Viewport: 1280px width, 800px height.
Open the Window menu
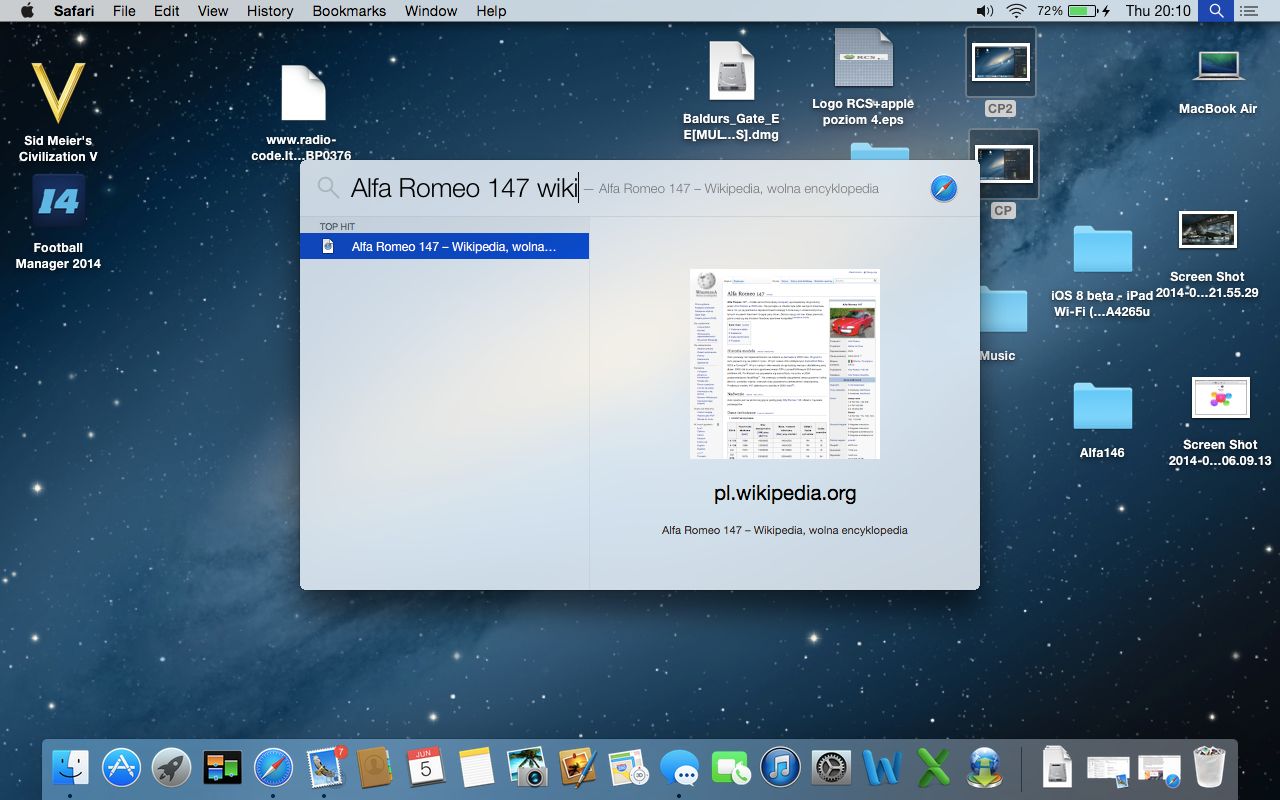[x=430, y=11]
